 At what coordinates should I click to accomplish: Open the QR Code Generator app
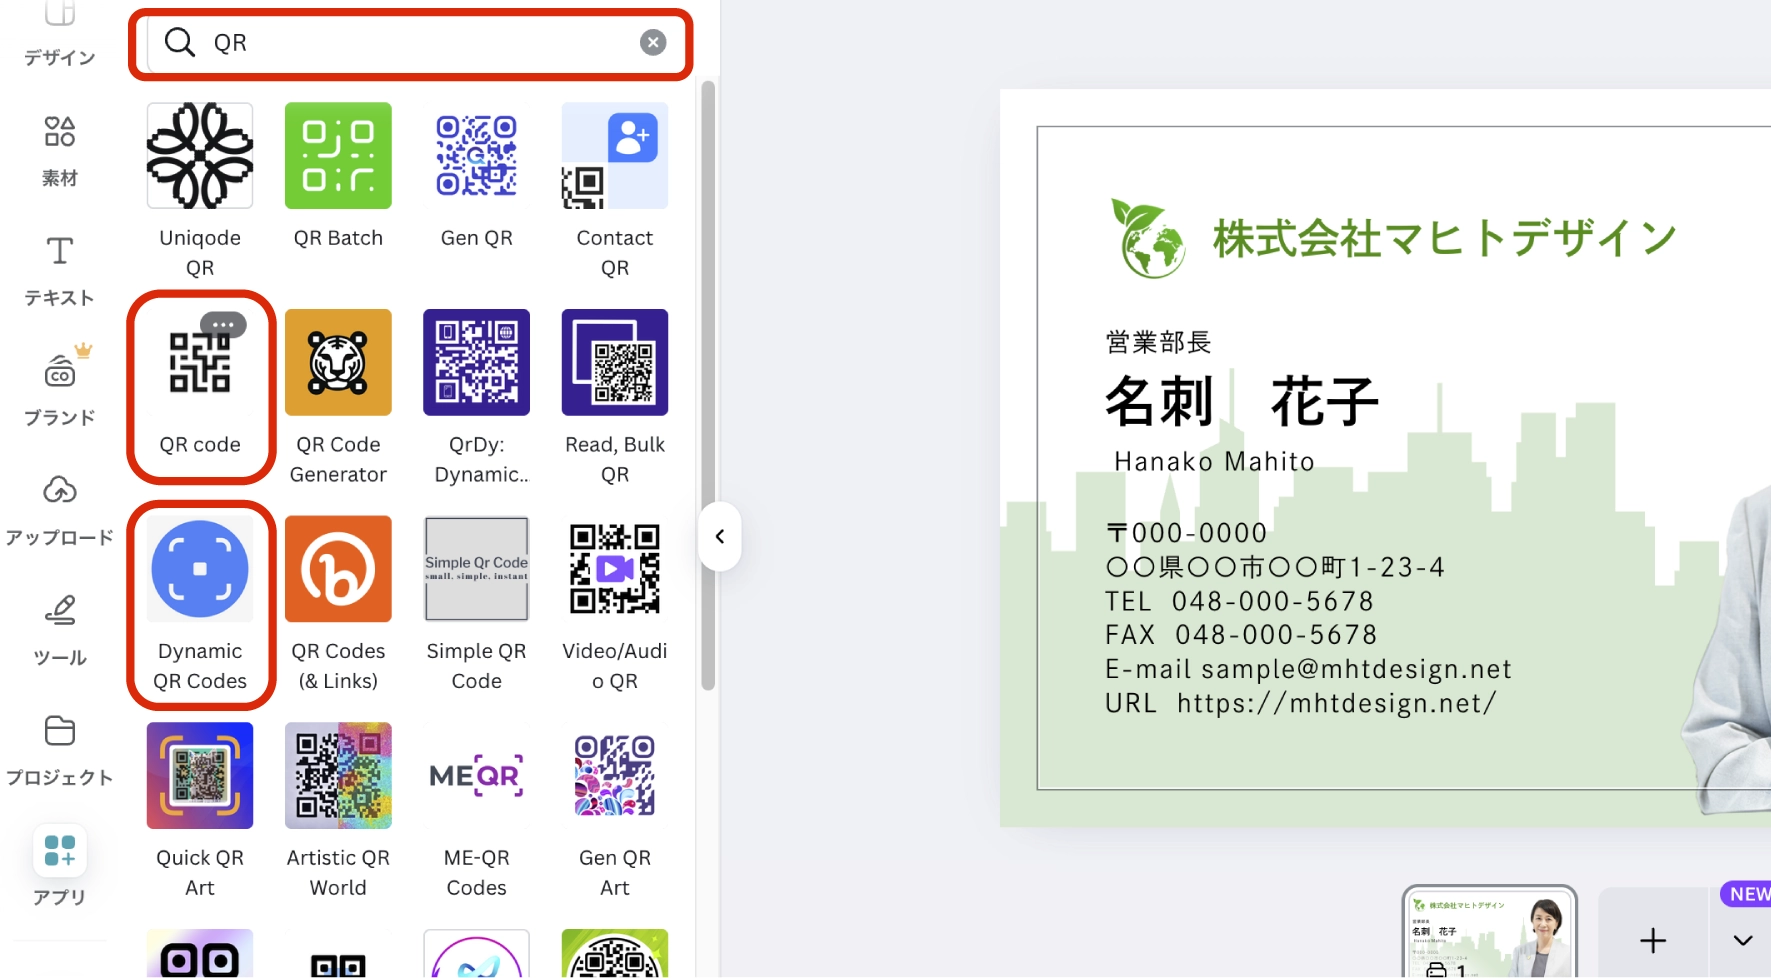pyautogui.click(x=338, y=398)
